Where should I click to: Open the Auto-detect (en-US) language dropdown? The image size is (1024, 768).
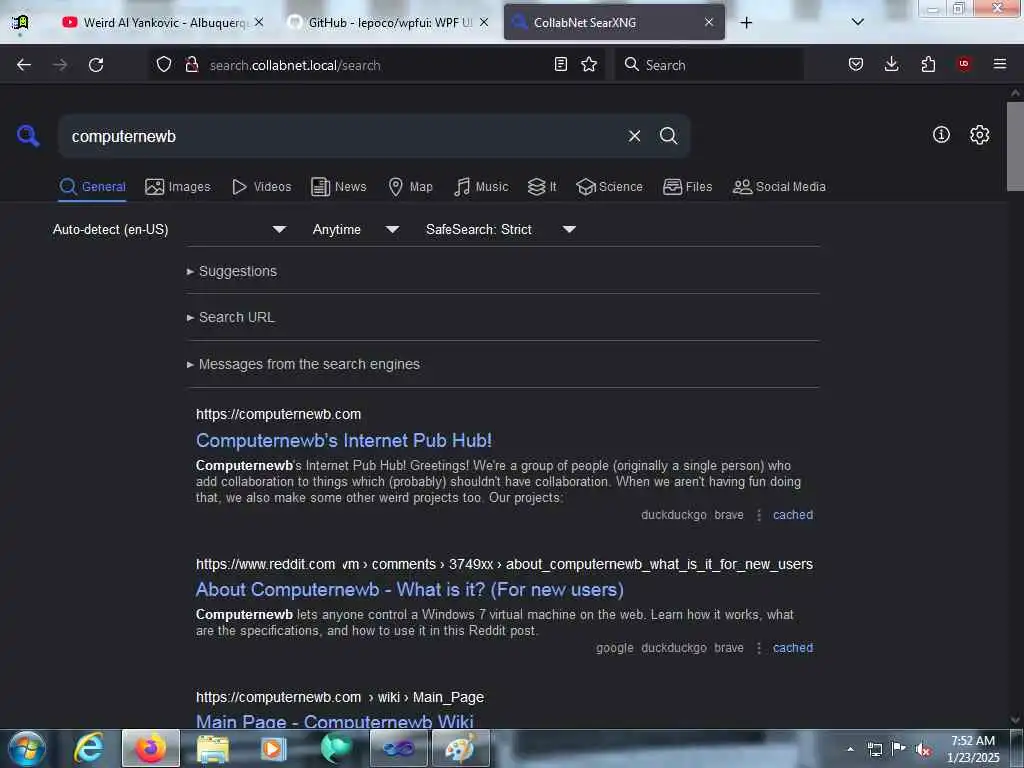click(169, 229)
